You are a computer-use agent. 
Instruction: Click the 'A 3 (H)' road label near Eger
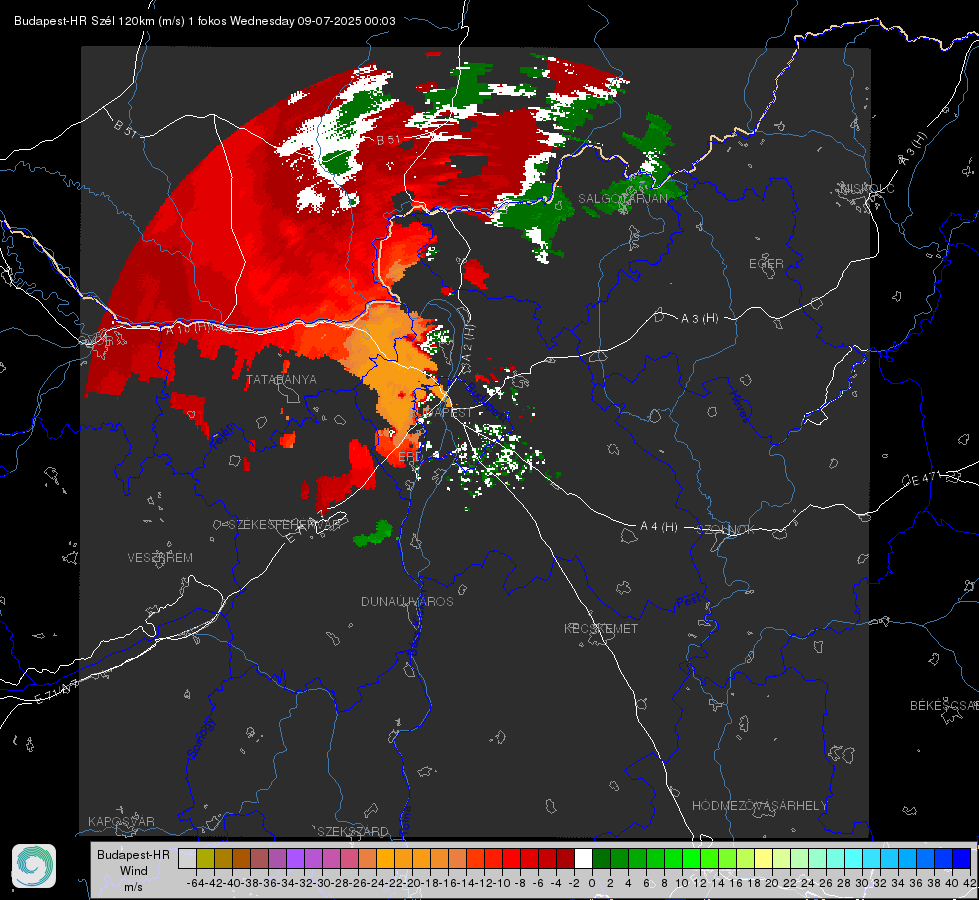(699, 319)
